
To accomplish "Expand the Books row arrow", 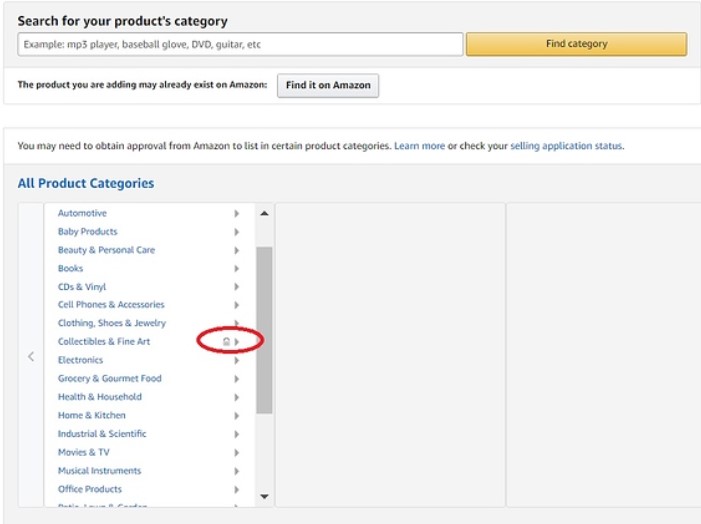I will pyautogui.click(x=236, y=268).
